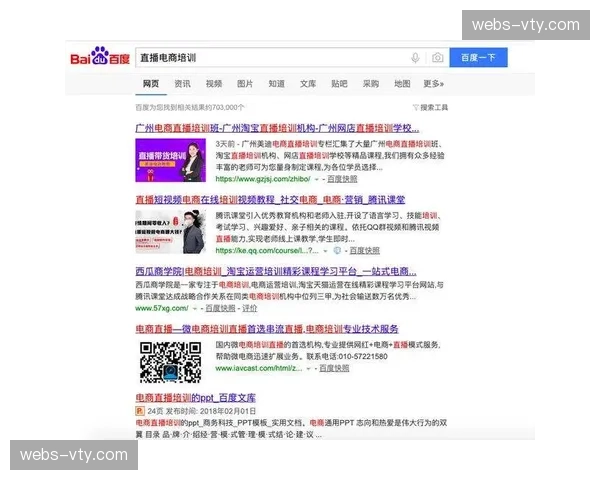Image resolution: width=600 pixels, height=480 pixels.
Task: Click verification badge icon beside ke.qq.com
Action: tap(337, 250)
